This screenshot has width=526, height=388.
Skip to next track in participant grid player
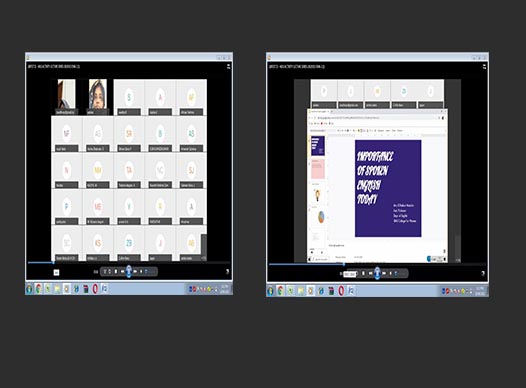pos(135,271)
